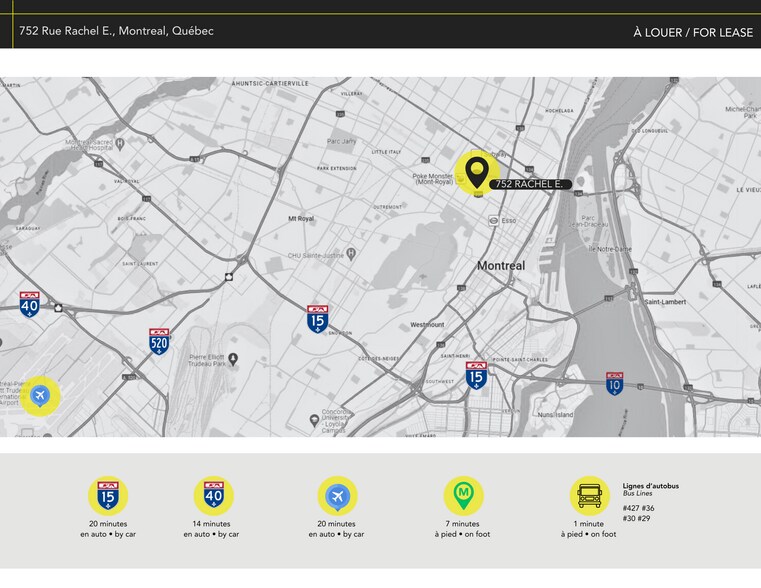Click the Highway 10 shield on the map
761x588 pixels.
point(615,383)
